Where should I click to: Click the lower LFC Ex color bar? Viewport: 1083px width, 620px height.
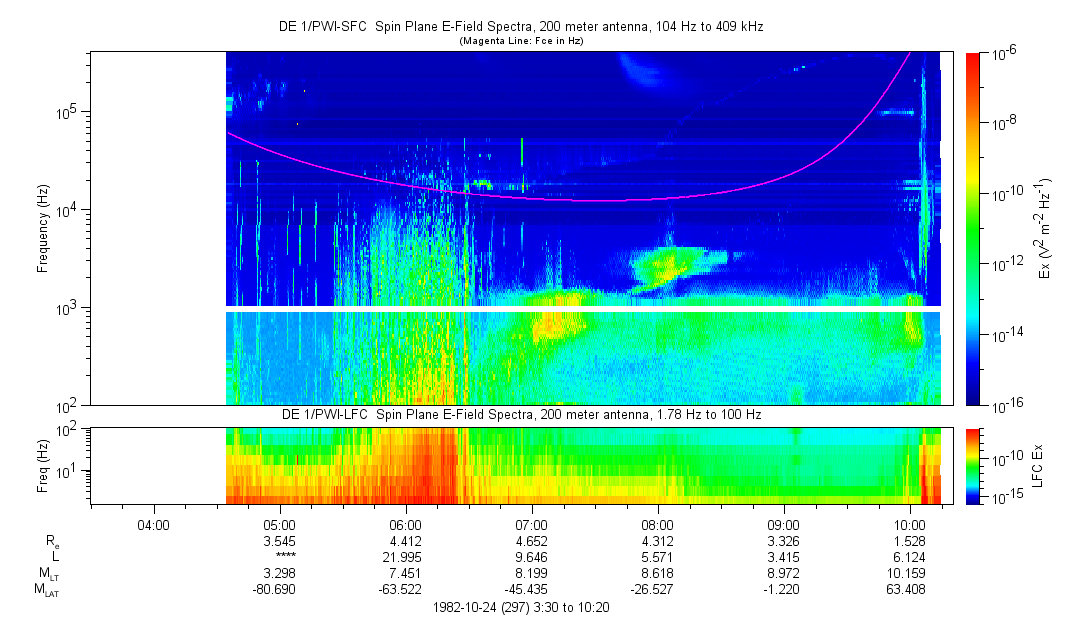pos(973,466)
